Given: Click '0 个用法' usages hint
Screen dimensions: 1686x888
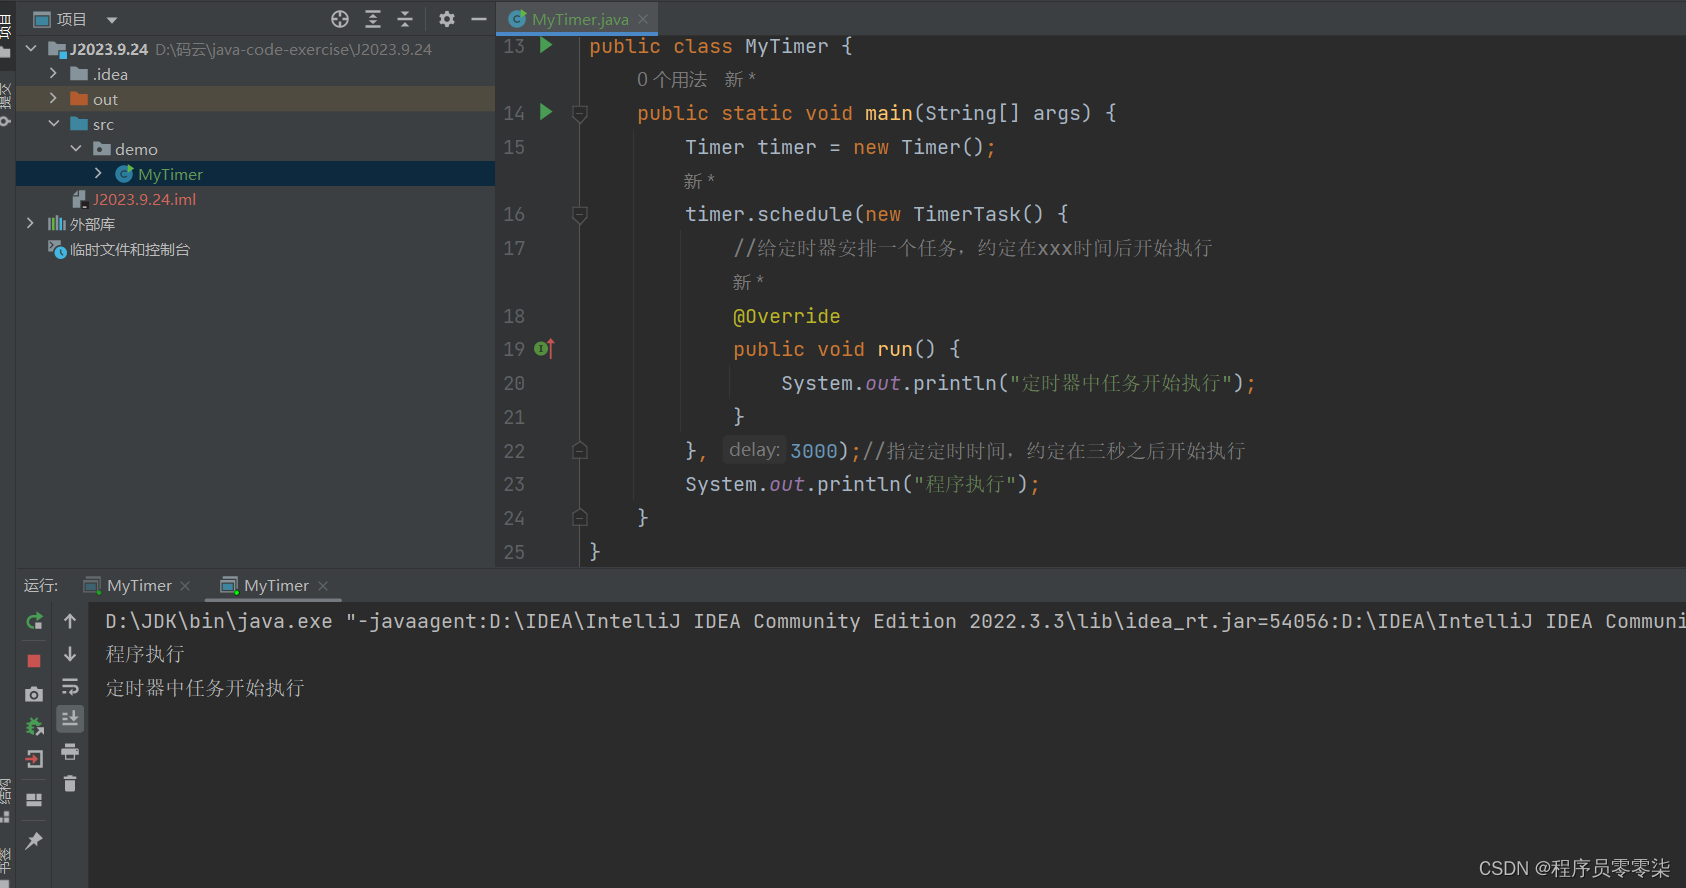Looking at the screenshot, I should (672, 79).
